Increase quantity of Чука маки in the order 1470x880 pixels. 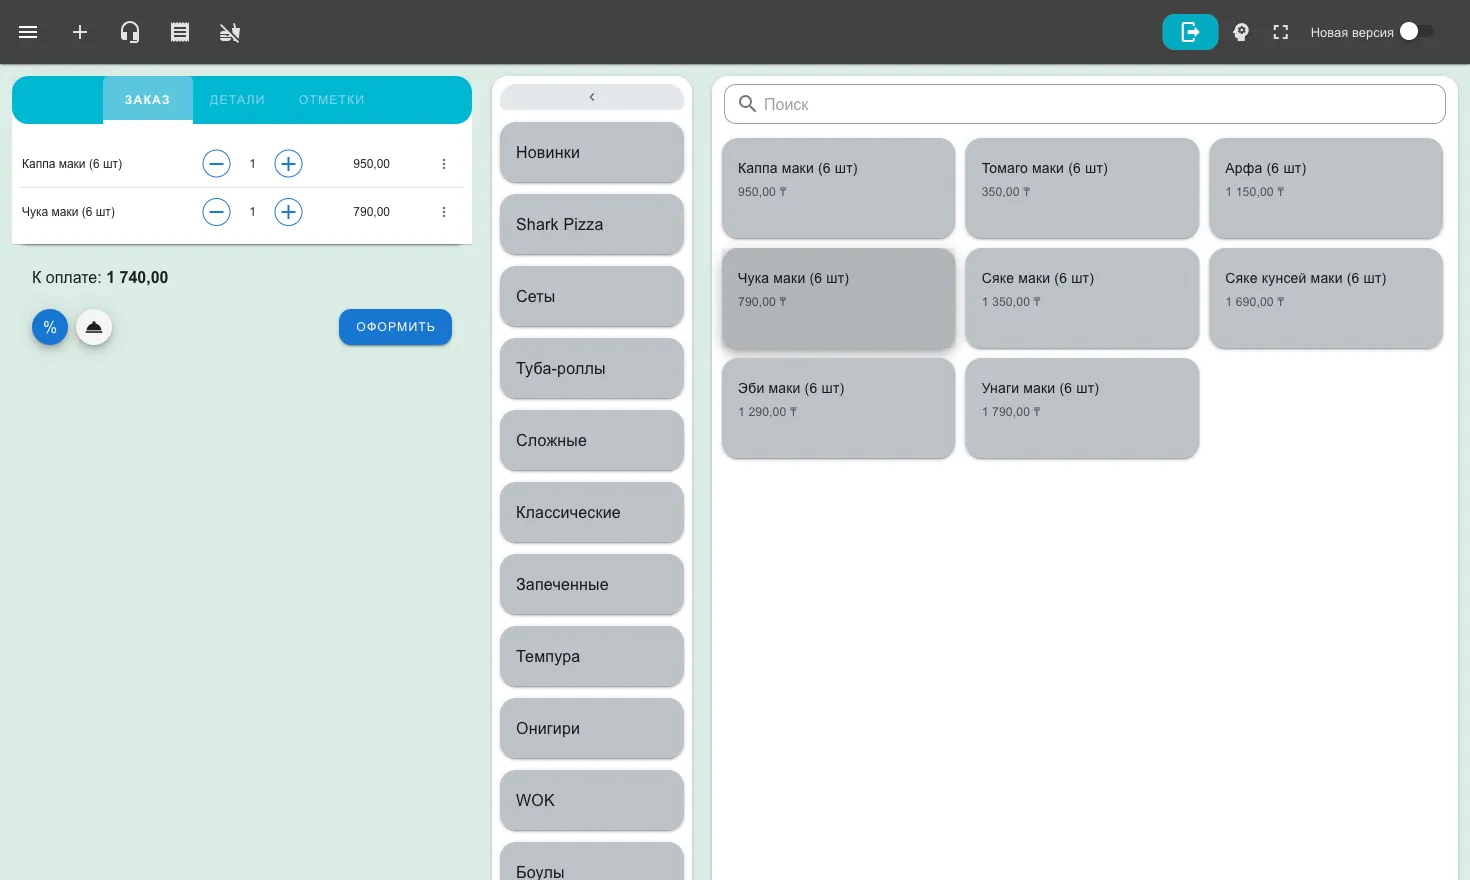tap(288, 212)
